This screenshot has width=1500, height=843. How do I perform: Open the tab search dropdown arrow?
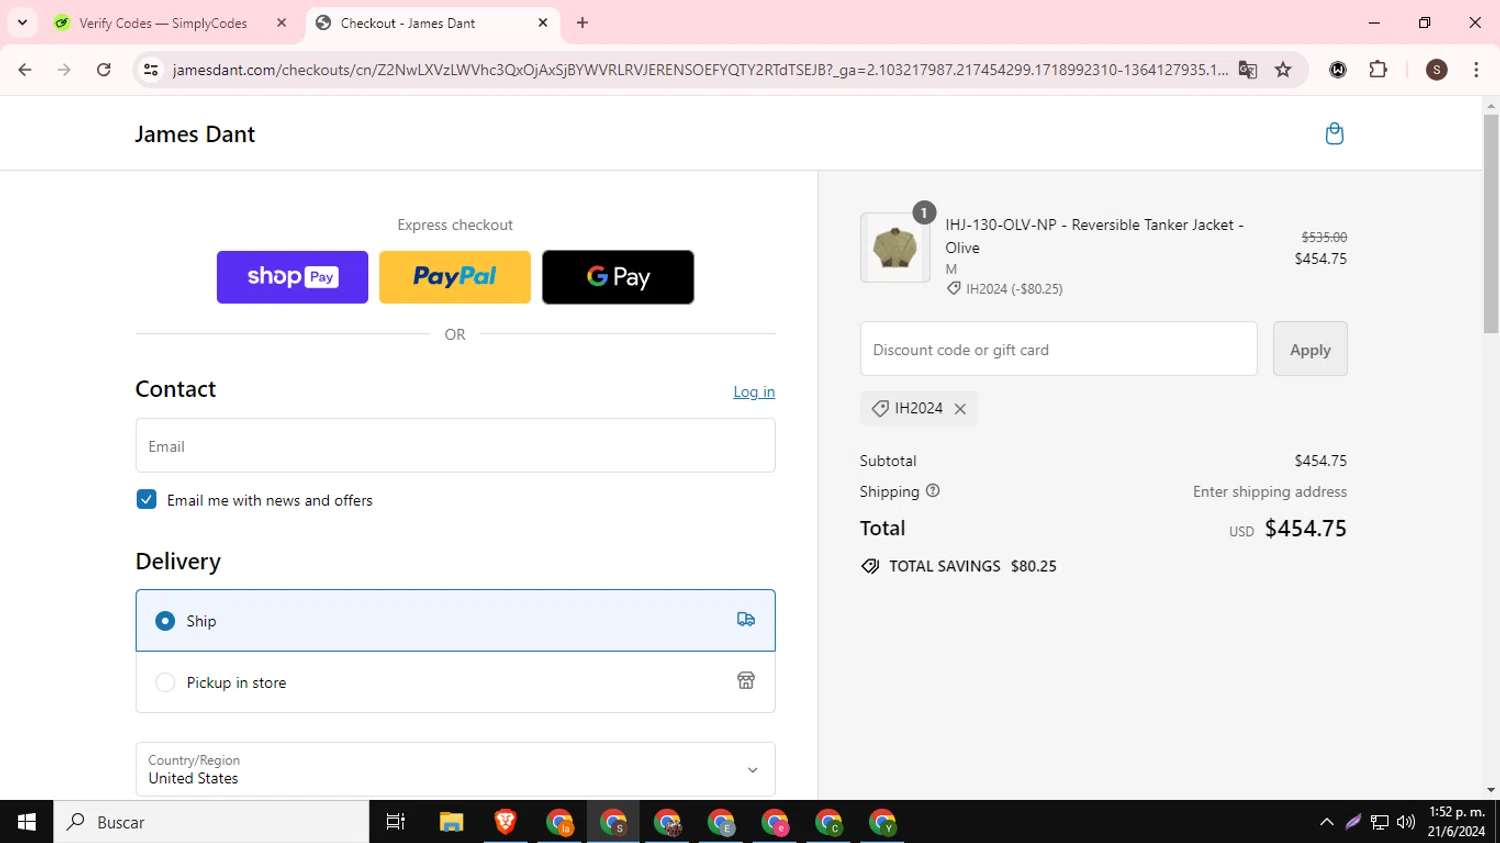click(22, 22)
